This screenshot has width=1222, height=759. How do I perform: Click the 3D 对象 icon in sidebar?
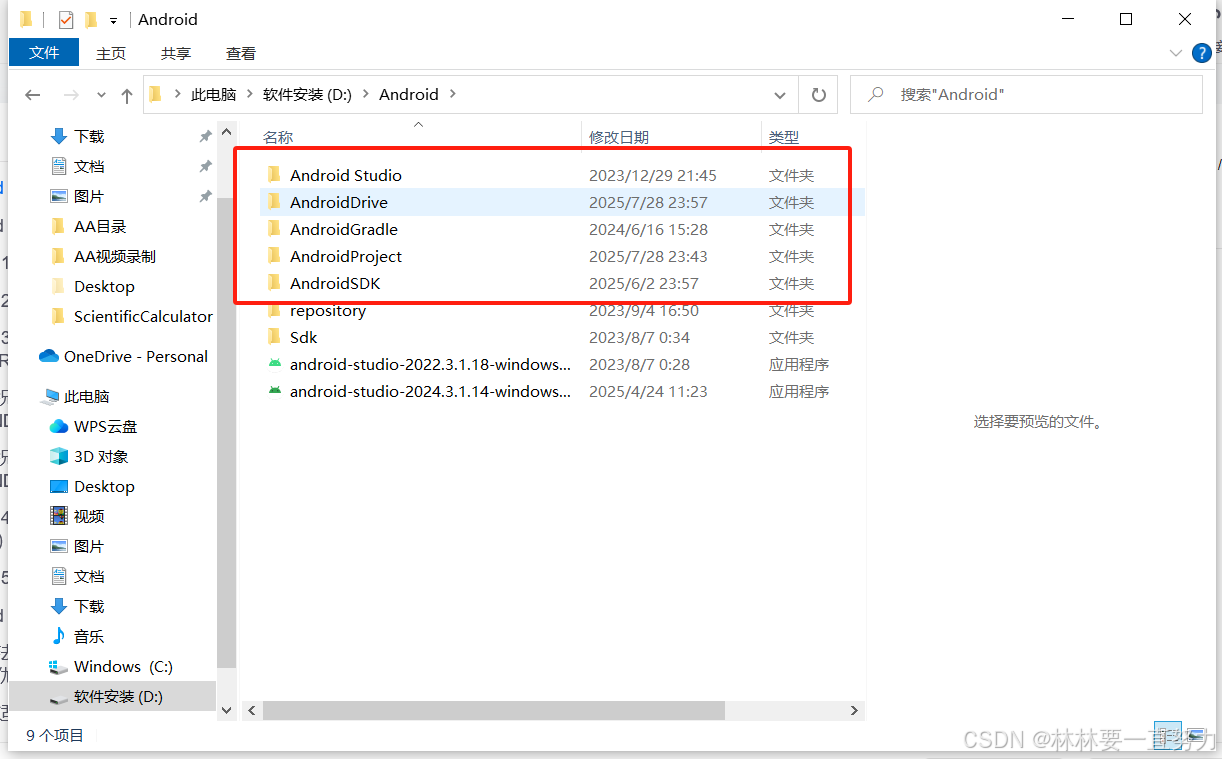click(58, 456)
